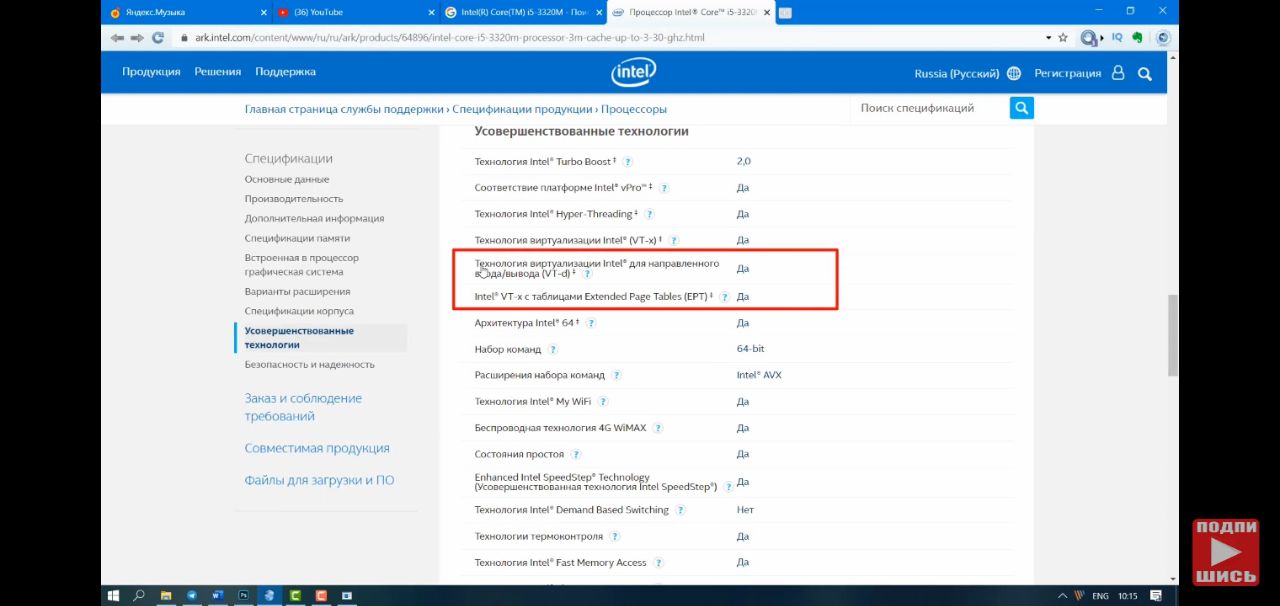Open Поддержка menu
The height and width of the screenshot is (606, 1280).
coord(285,72)
